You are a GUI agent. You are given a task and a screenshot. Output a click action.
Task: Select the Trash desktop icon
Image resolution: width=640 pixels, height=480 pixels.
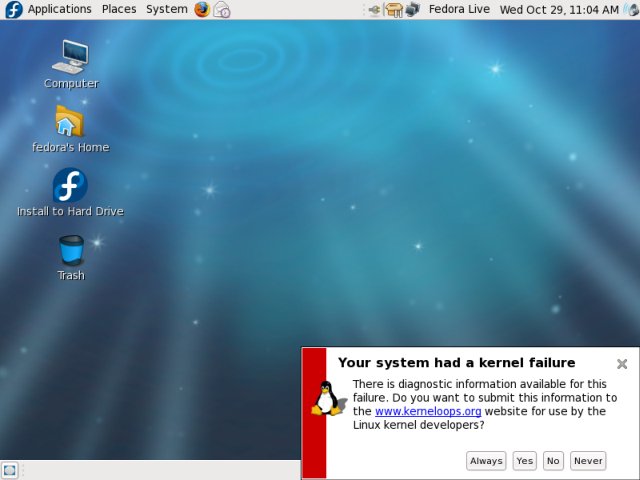tap(71, 258)
